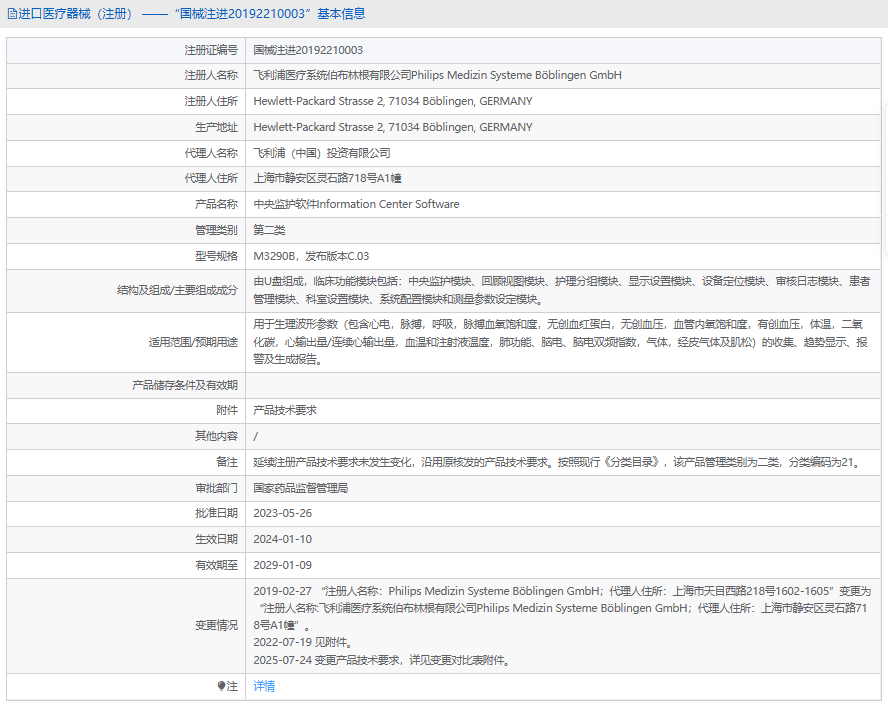Click the bulb icon beside 注

coord(221,686)
